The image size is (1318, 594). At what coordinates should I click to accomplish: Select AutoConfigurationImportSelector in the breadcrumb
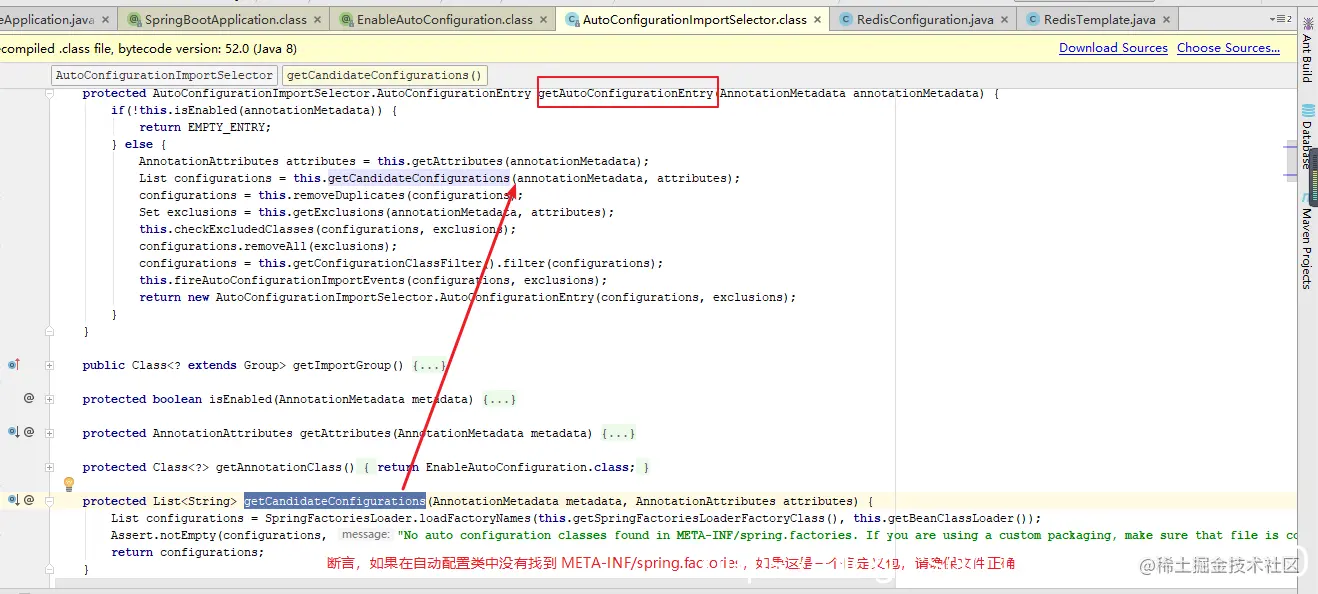(164, 75)
